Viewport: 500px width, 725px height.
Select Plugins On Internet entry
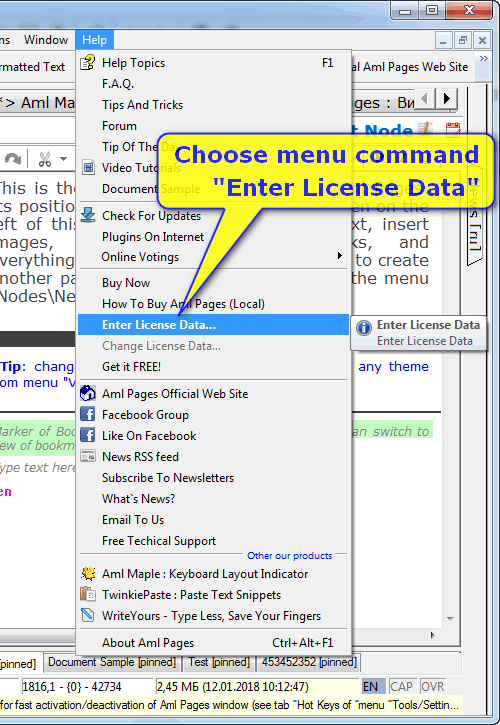(213, 236)
